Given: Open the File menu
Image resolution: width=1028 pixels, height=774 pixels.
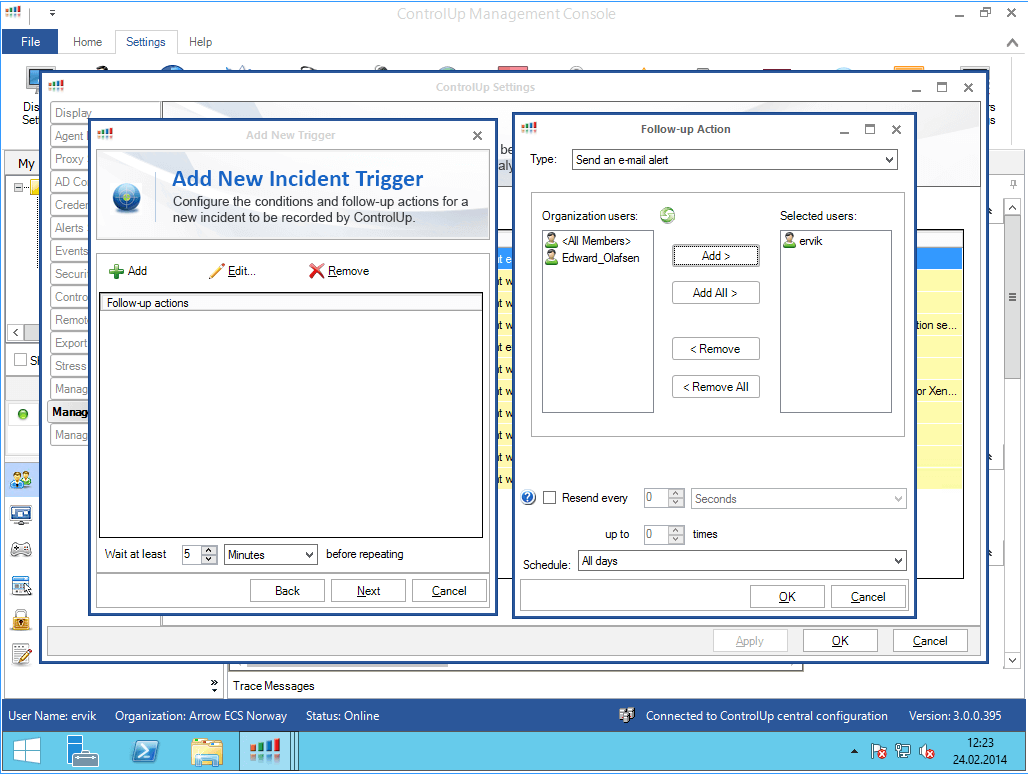Looking at the screenshot, I should pyautogui.click(x=30, y=42).
